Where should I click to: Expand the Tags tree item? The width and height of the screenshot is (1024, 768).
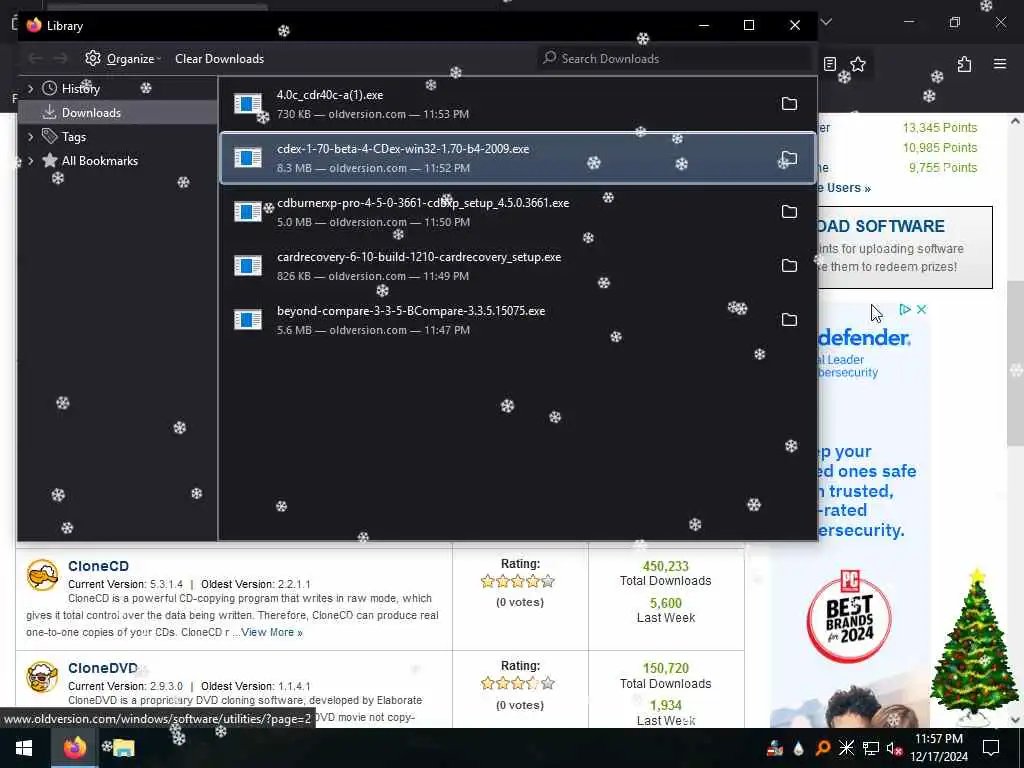tap(30, 136)
